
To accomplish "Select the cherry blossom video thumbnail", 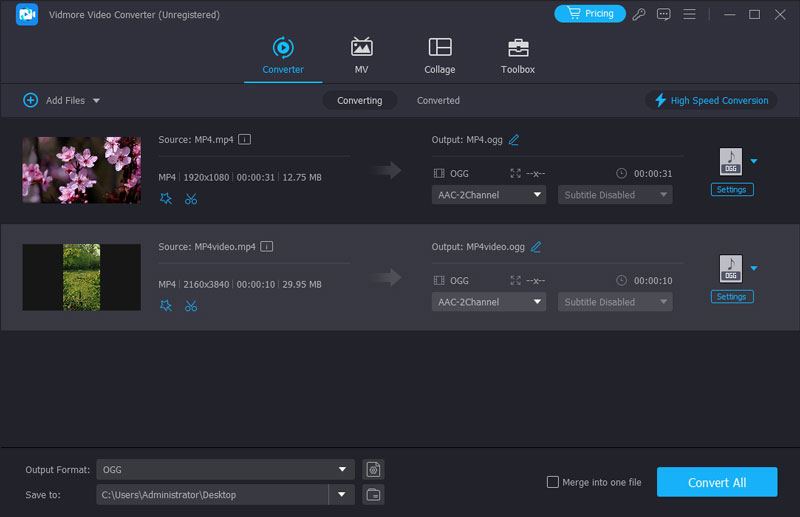I will (x=82, y=170).
